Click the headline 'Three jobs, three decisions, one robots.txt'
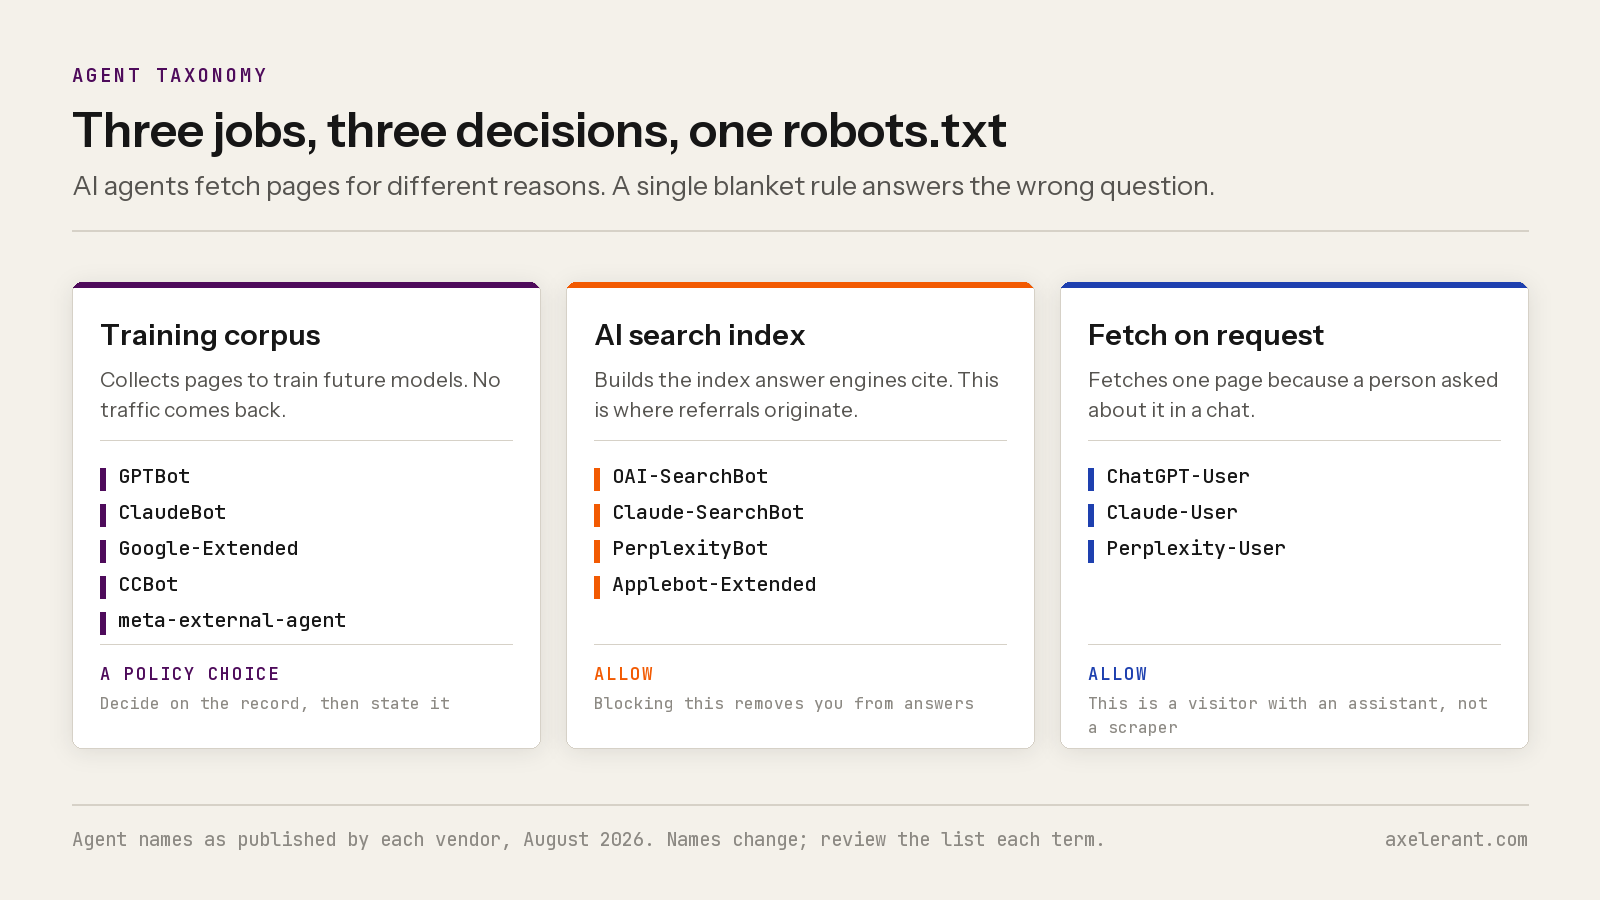 coord(539,131)
